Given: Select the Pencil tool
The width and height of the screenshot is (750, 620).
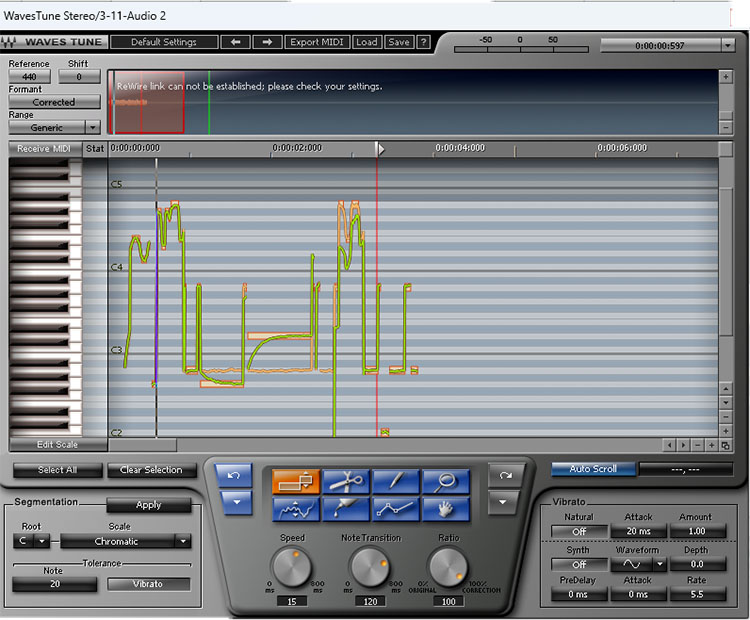Looking at the screenshot, I should (x=396, y=481).
